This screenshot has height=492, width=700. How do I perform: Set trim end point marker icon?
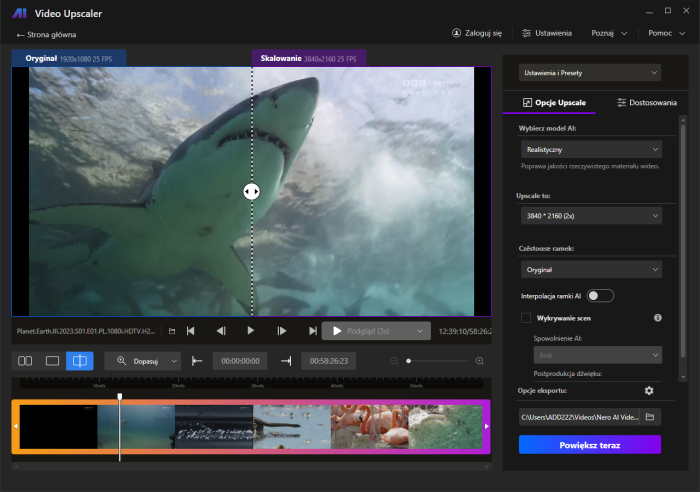click(x=286, y=361)
